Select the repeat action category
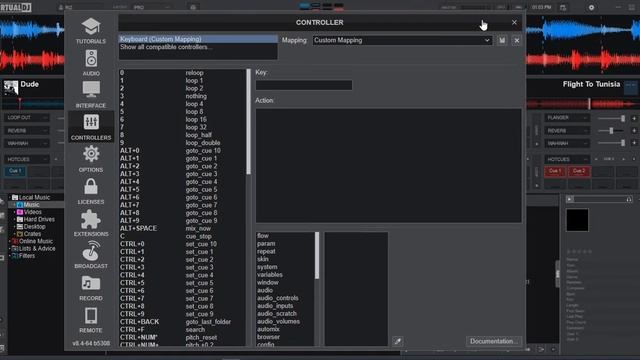 pos(285,251)
